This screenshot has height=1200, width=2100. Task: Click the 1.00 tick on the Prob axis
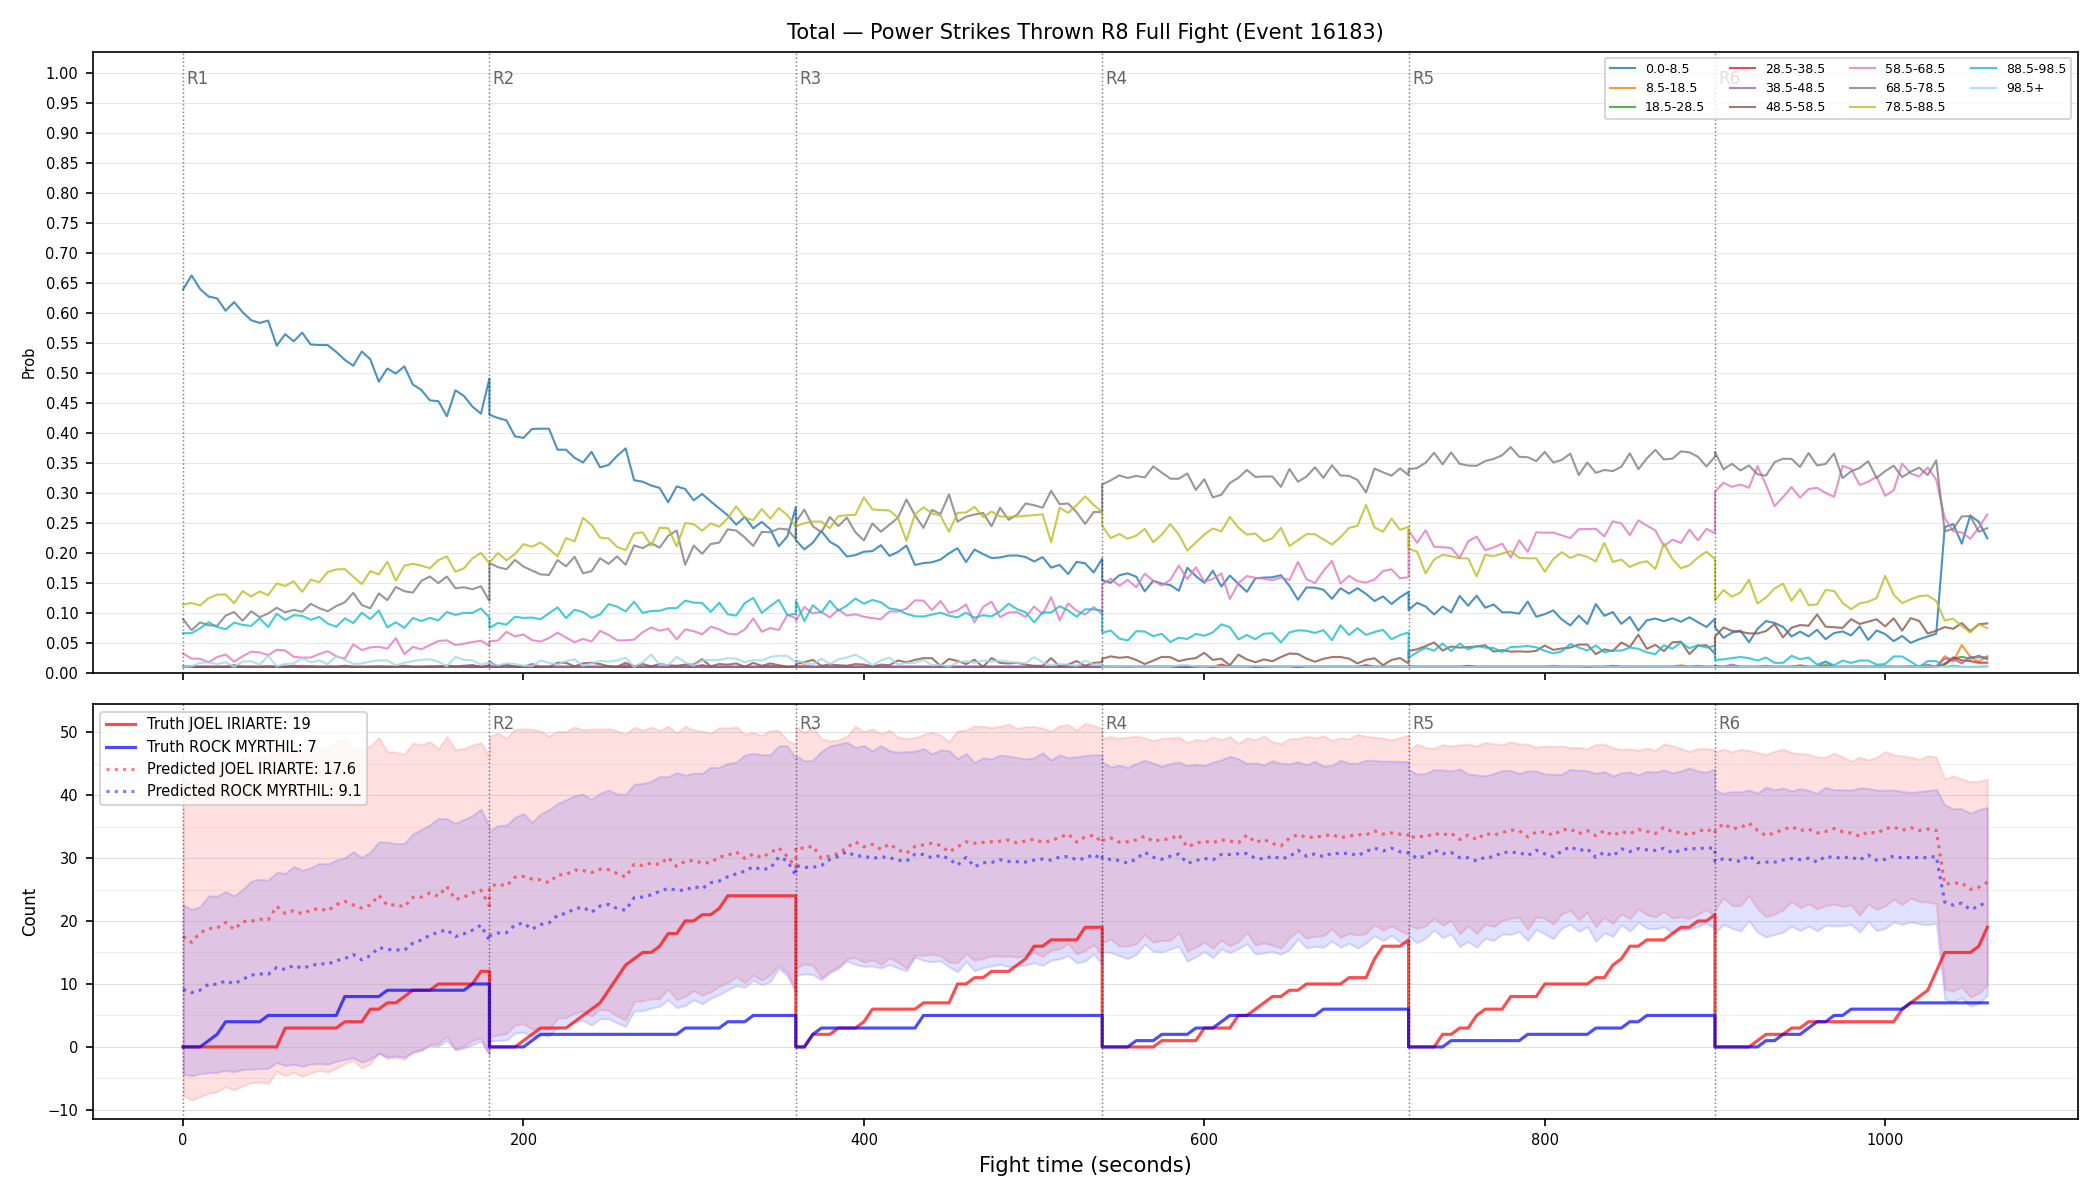(x=62, y=73)
